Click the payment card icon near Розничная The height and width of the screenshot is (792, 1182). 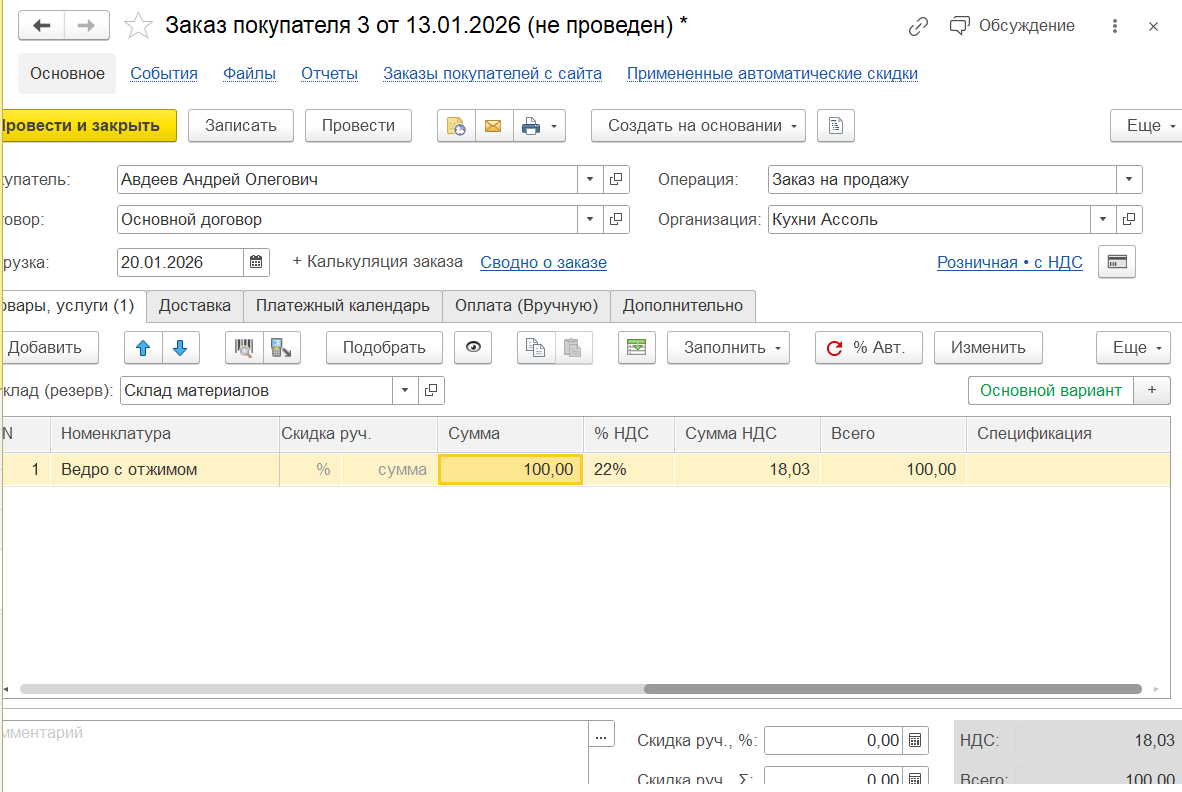pos(1117,262)
